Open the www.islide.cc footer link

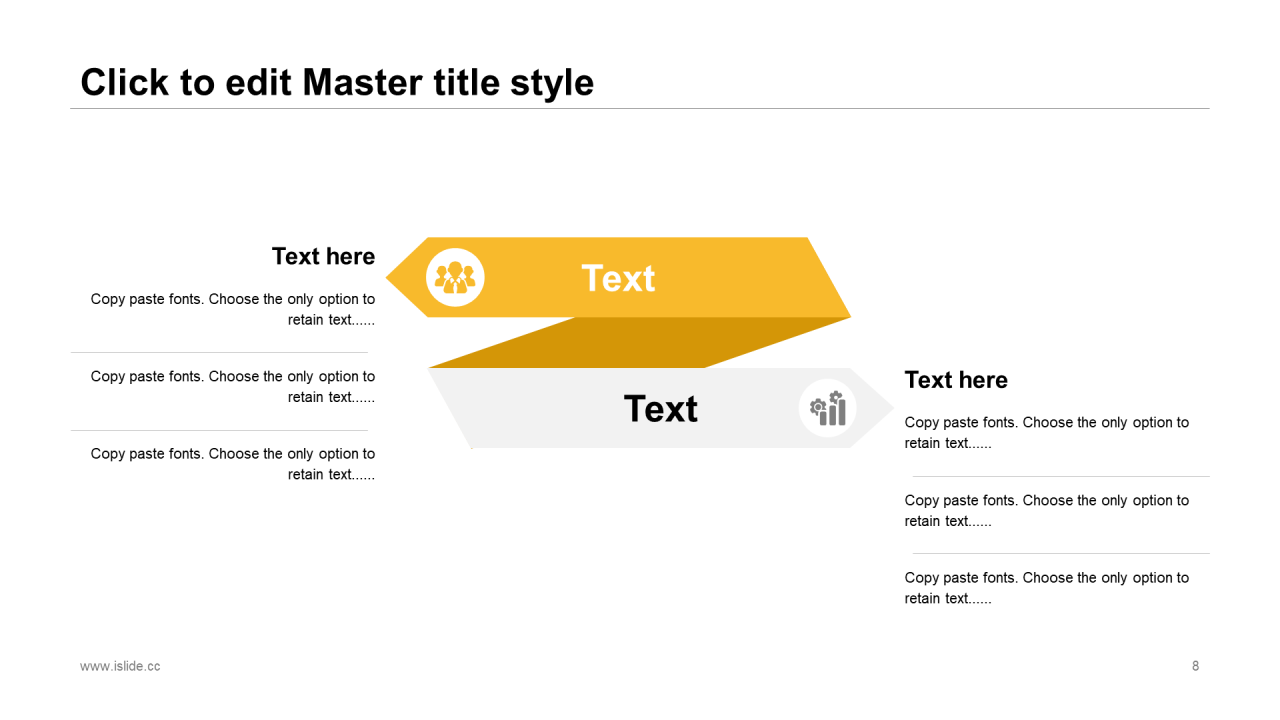click(x=120, y=666)
